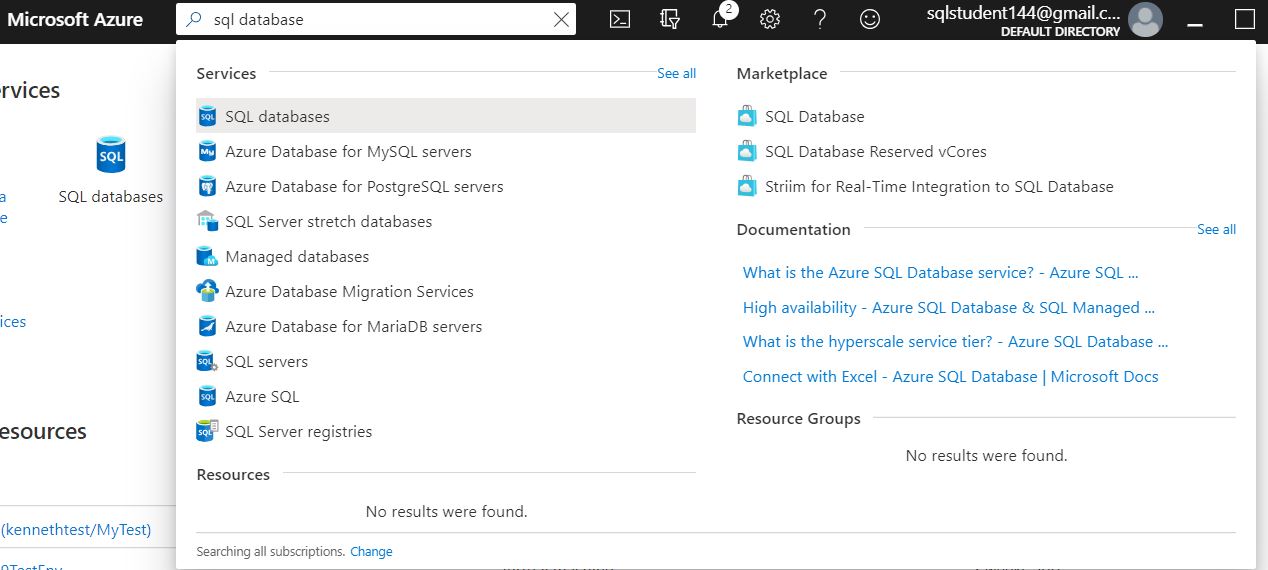
Task: Click the feedback smiley icon
Action: [870, 19]
